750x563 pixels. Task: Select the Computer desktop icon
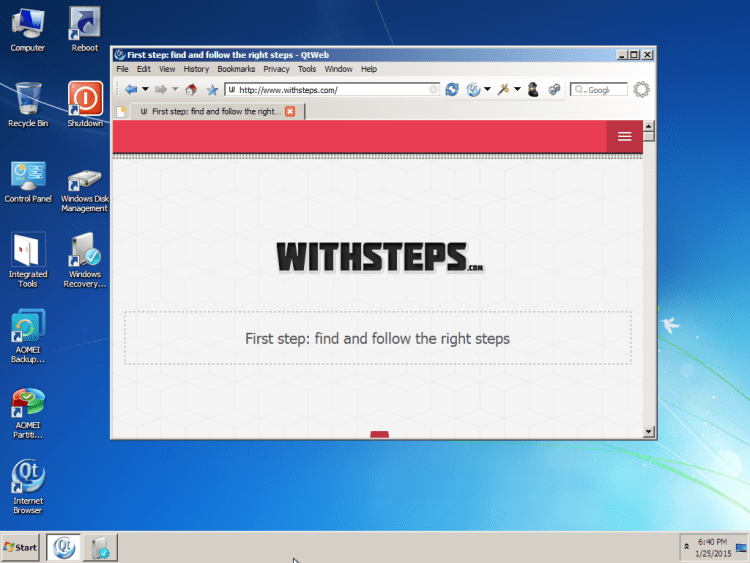point(28,30)
